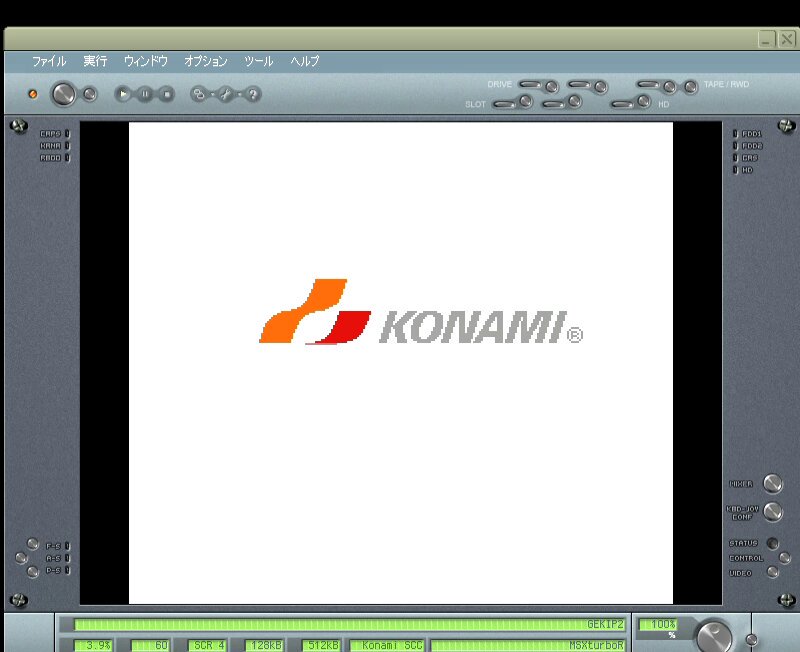
Task: Click the Konami logo in emulator screen
Action: tap(421, 312)
